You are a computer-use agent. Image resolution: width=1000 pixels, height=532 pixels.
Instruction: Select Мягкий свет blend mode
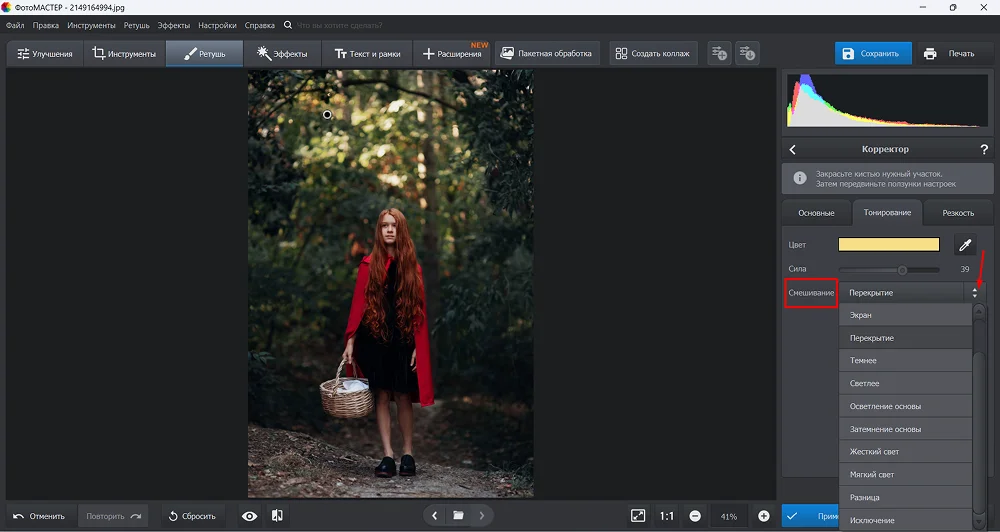pyautogui.click(x=905, y=475)
